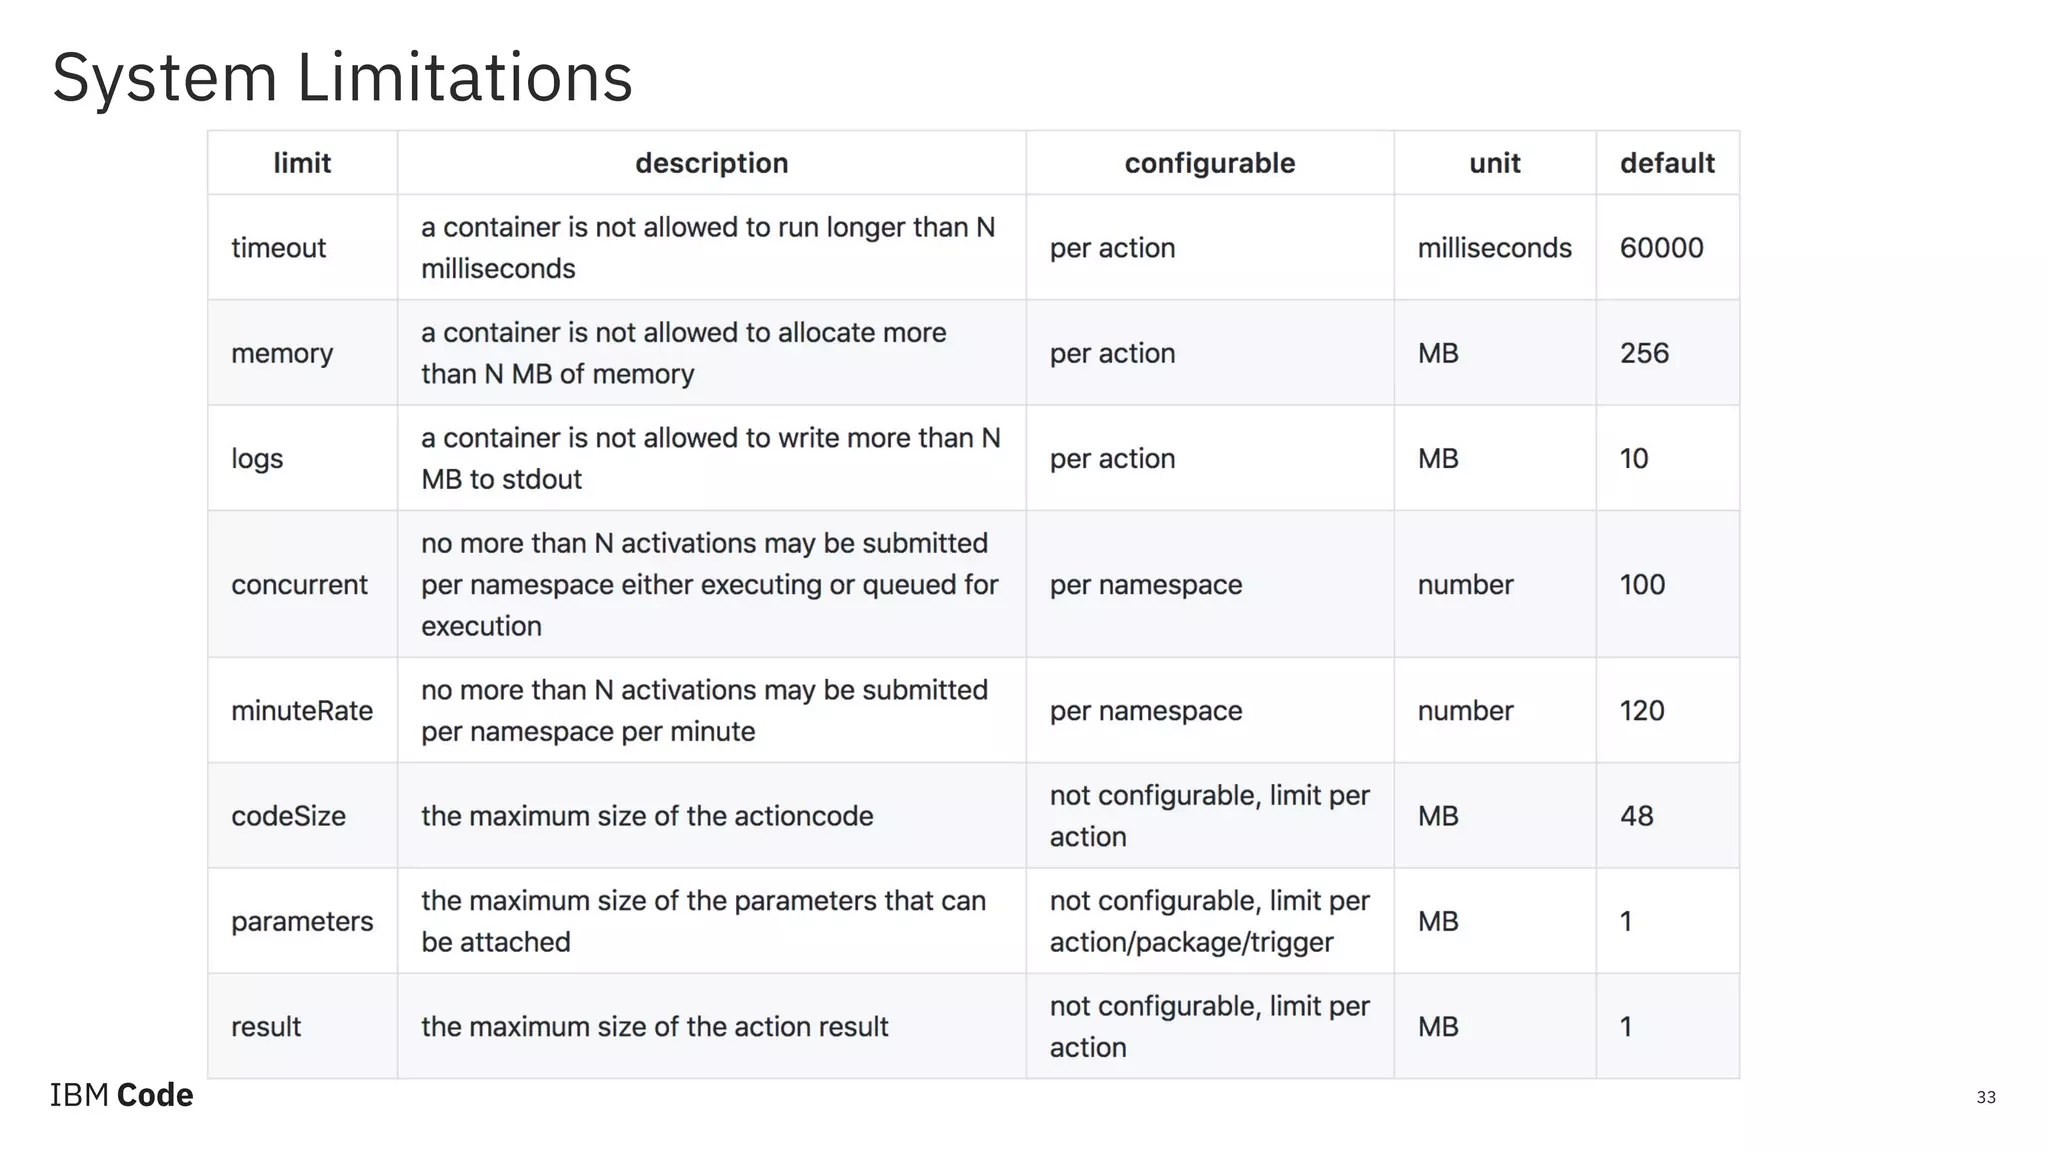Image resolution: width=2048 pixels, height=1152 pixels.
Task: Click the "milliseconds" unit cell
Action: (1494, 248)
